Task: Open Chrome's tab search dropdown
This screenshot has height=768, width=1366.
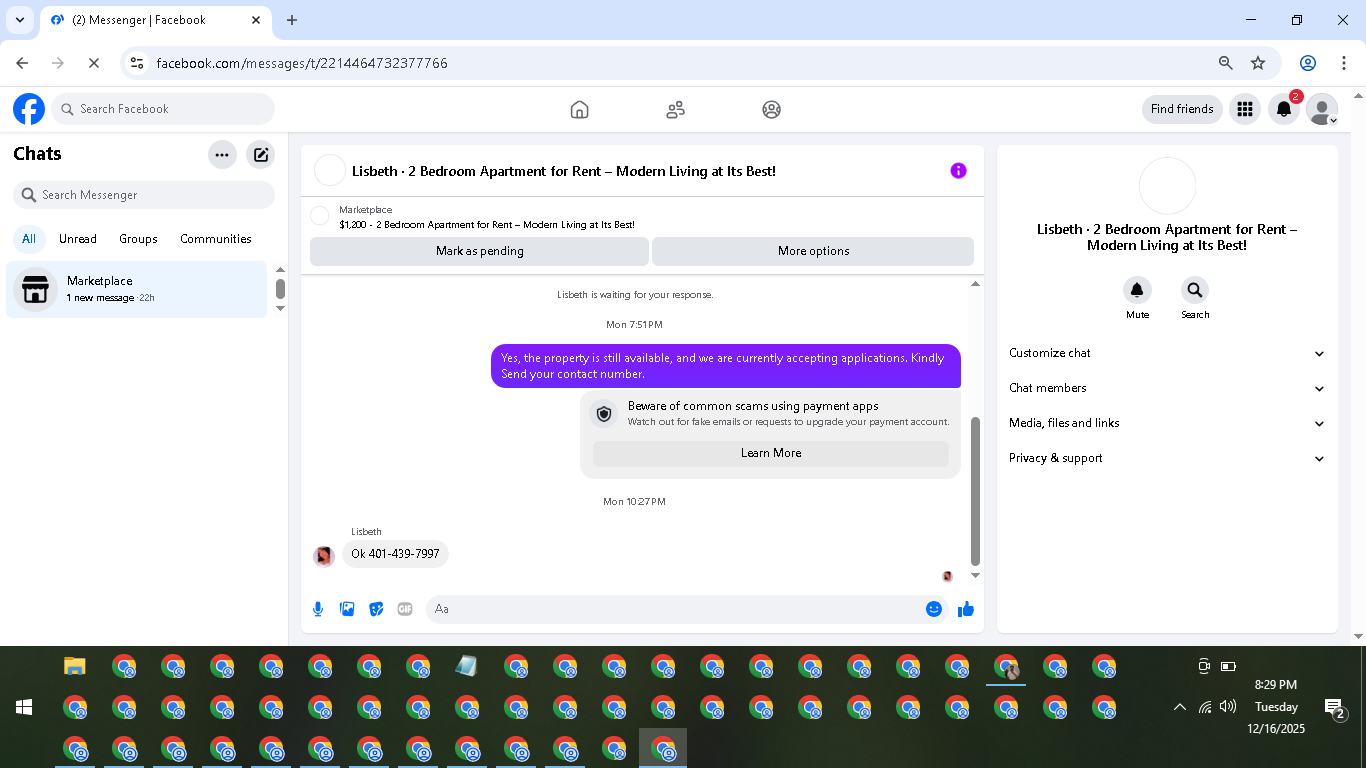Action: 19,20
